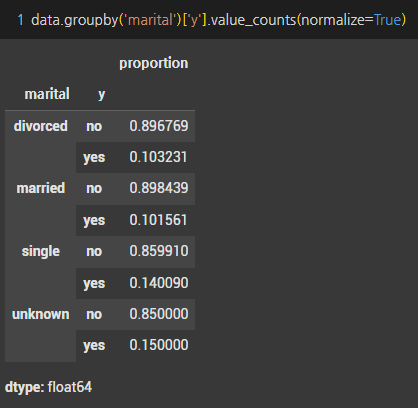The height and width of the screenshot is (408, 418).
Task: Select the proportion column header
Action: [x=154, y=63]
